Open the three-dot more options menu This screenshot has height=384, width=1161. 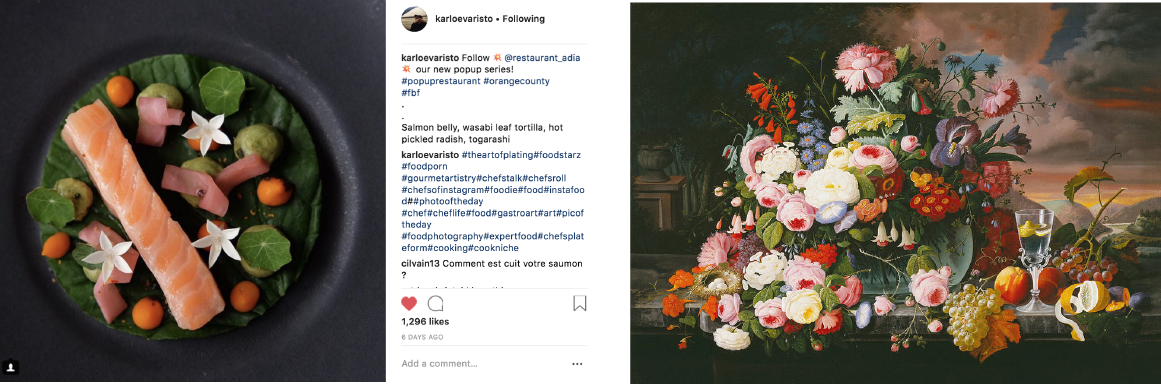577,363
